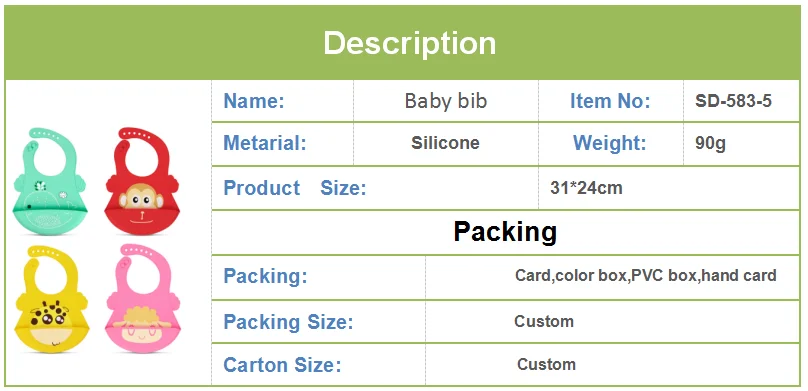Click the Weight: label

[610, 143]
